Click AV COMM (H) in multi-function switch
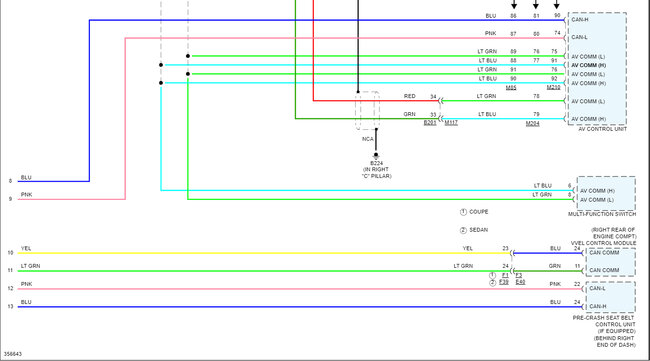 pos(597,191)
